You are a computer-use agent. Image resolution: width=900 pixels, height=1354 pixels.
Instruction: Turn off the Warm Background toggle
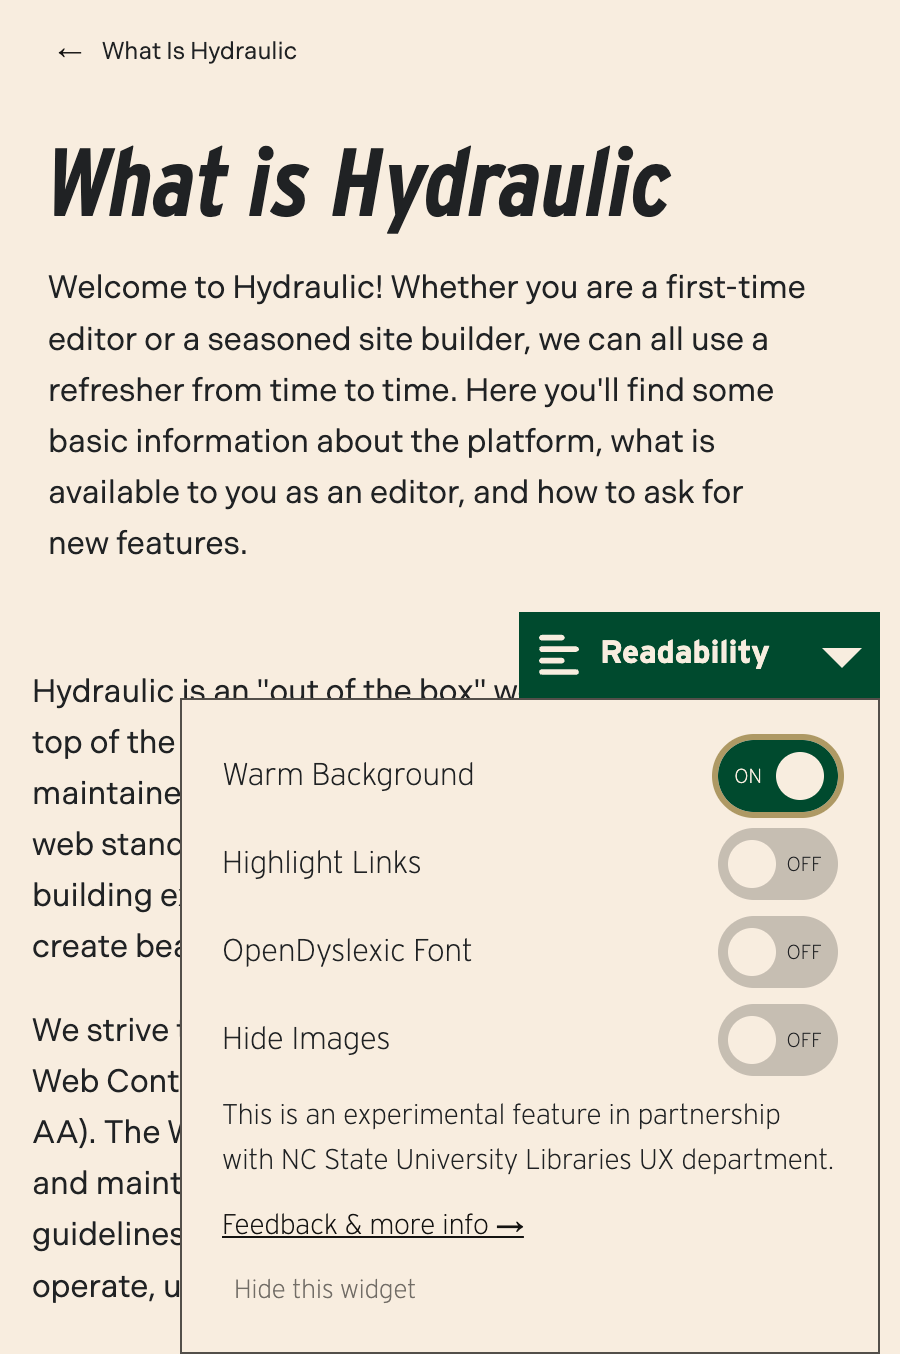tap(778, 776)
